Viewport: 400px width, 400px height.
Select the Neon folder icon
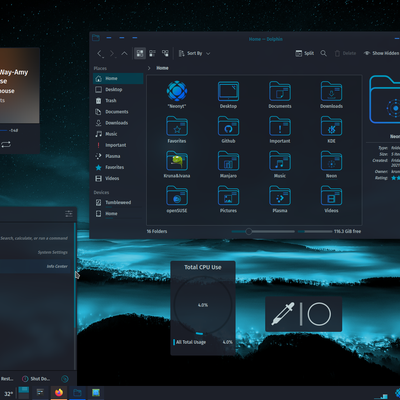click(331, 161)
